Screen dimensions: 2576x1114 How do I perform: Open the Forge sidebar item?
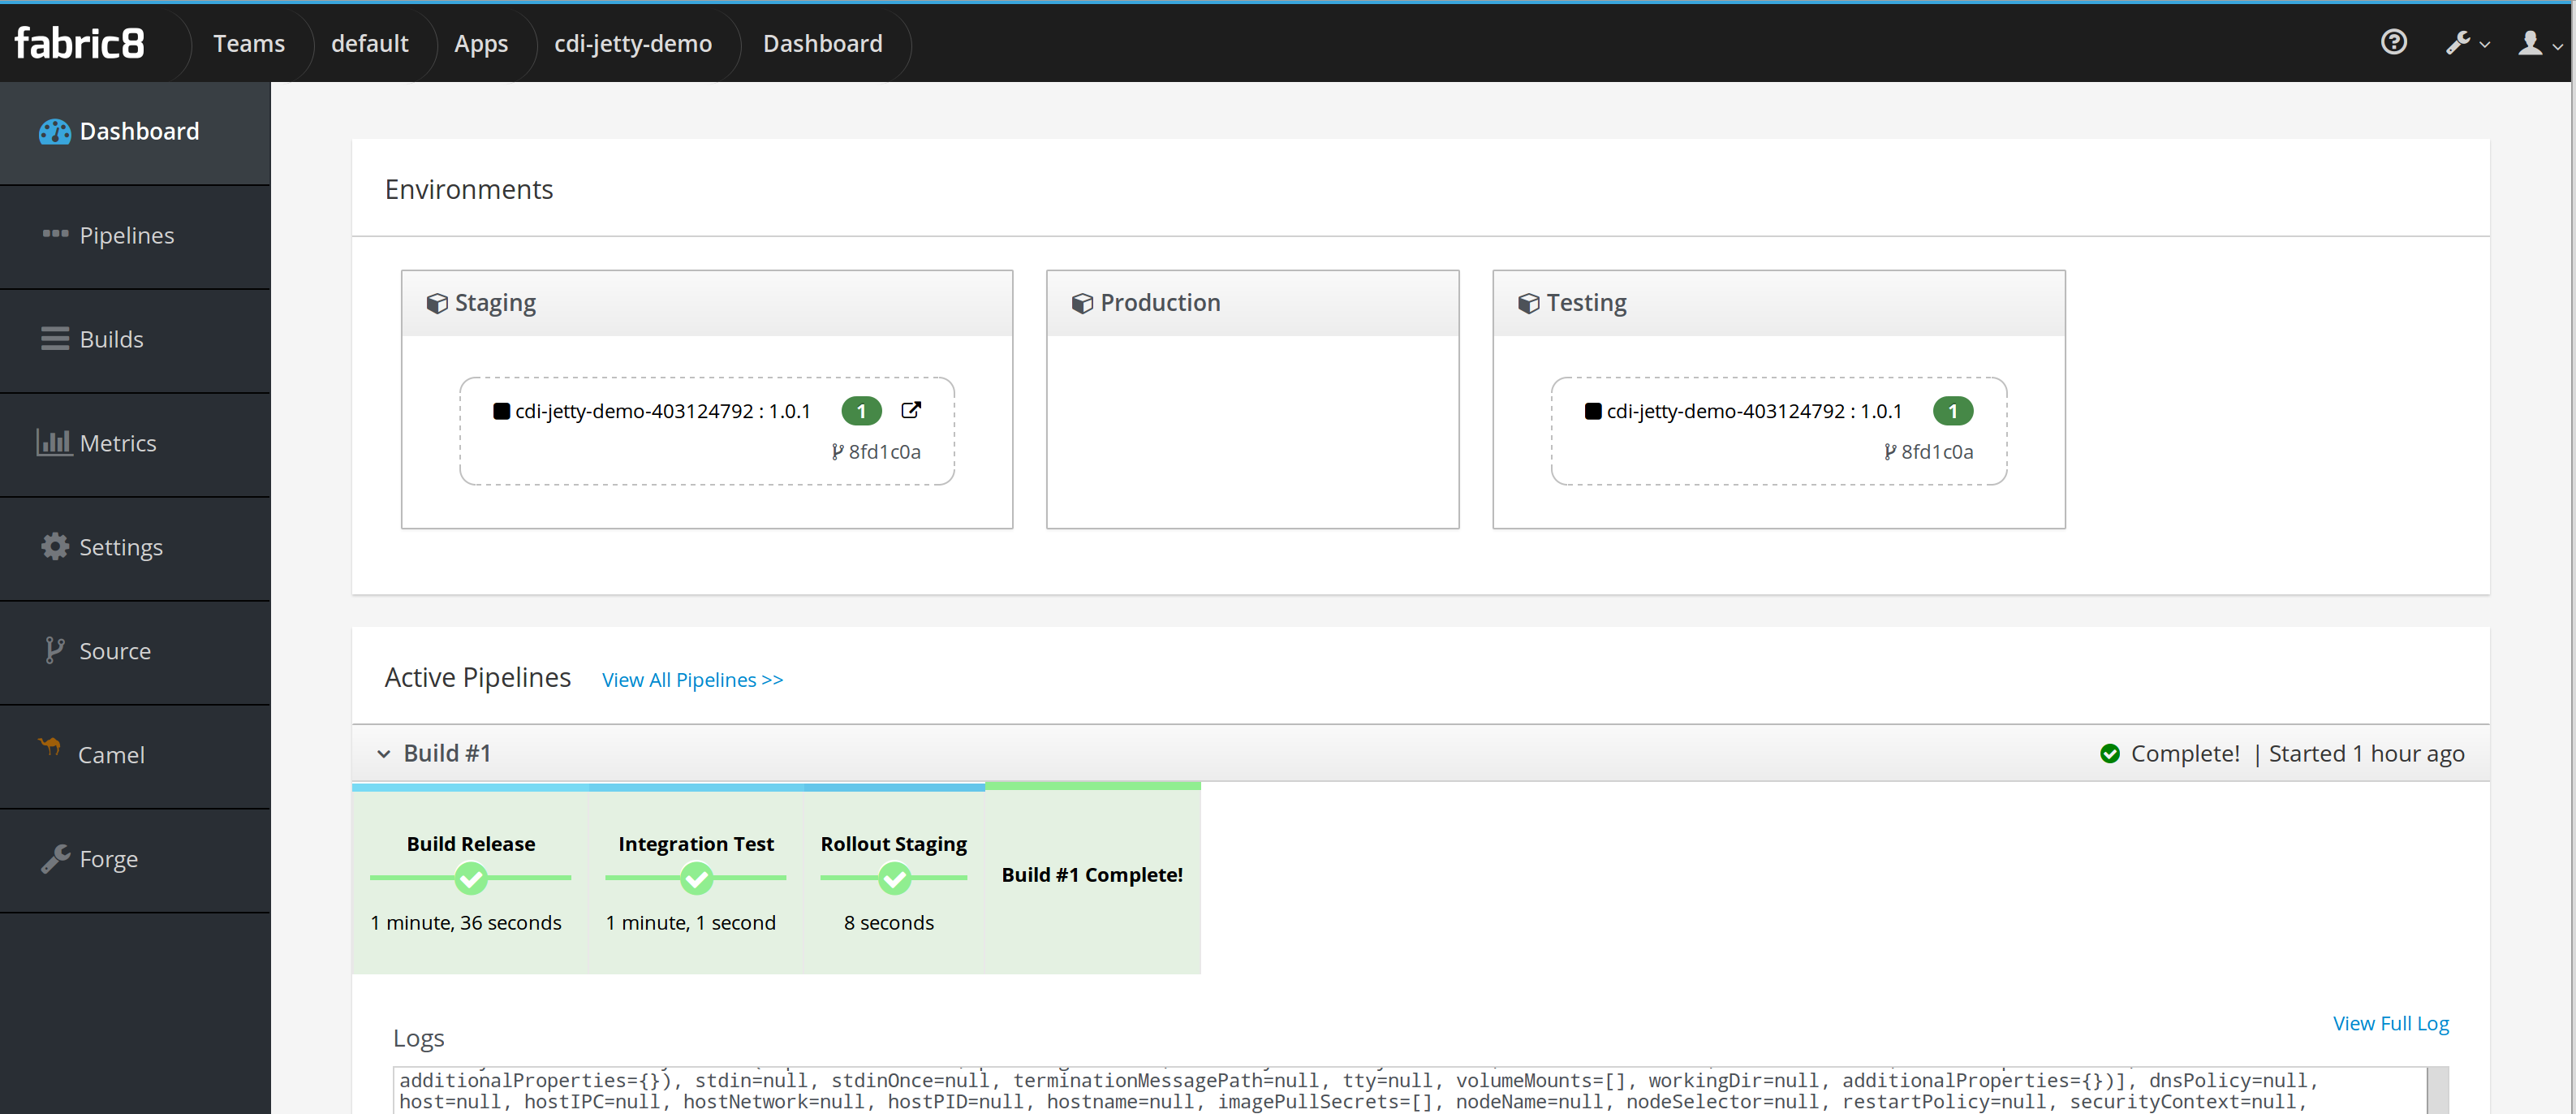click(108, 859)
